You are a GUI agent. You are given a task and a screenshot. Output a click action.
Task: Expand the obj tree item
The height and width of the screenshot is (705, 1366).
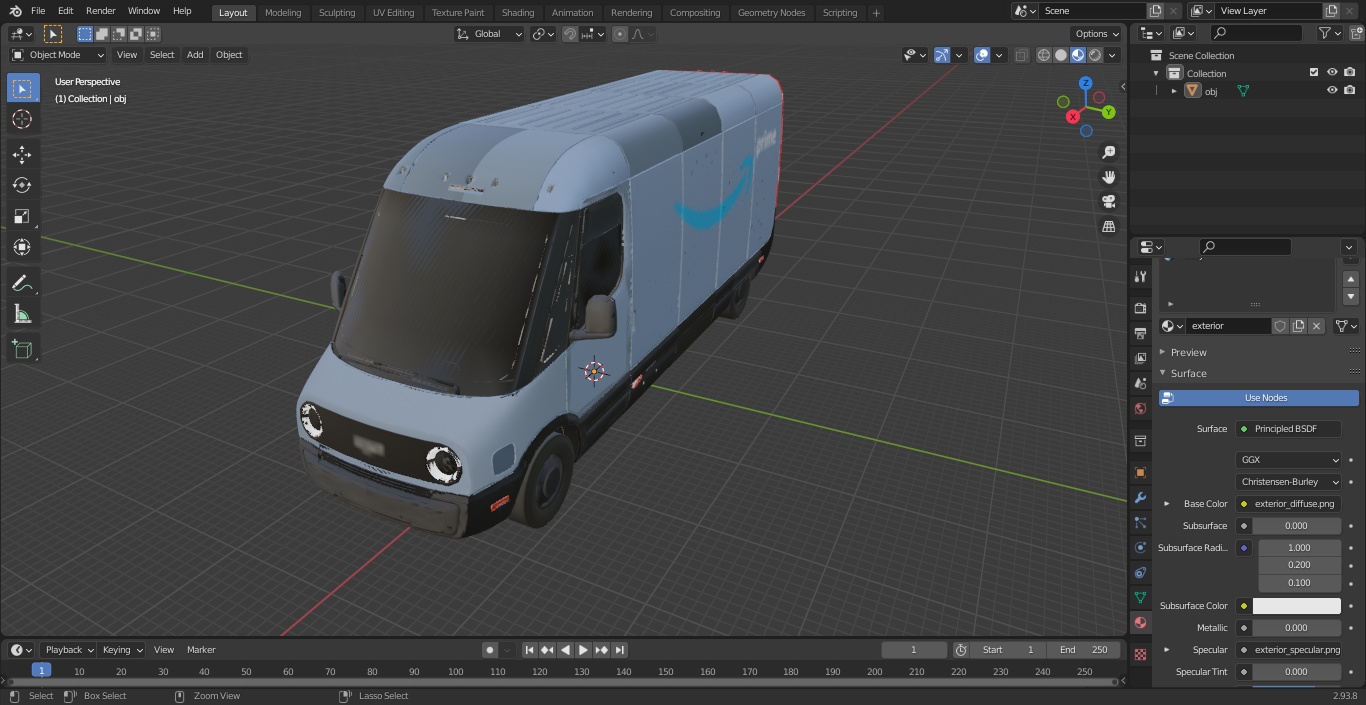pos(1174,91)
